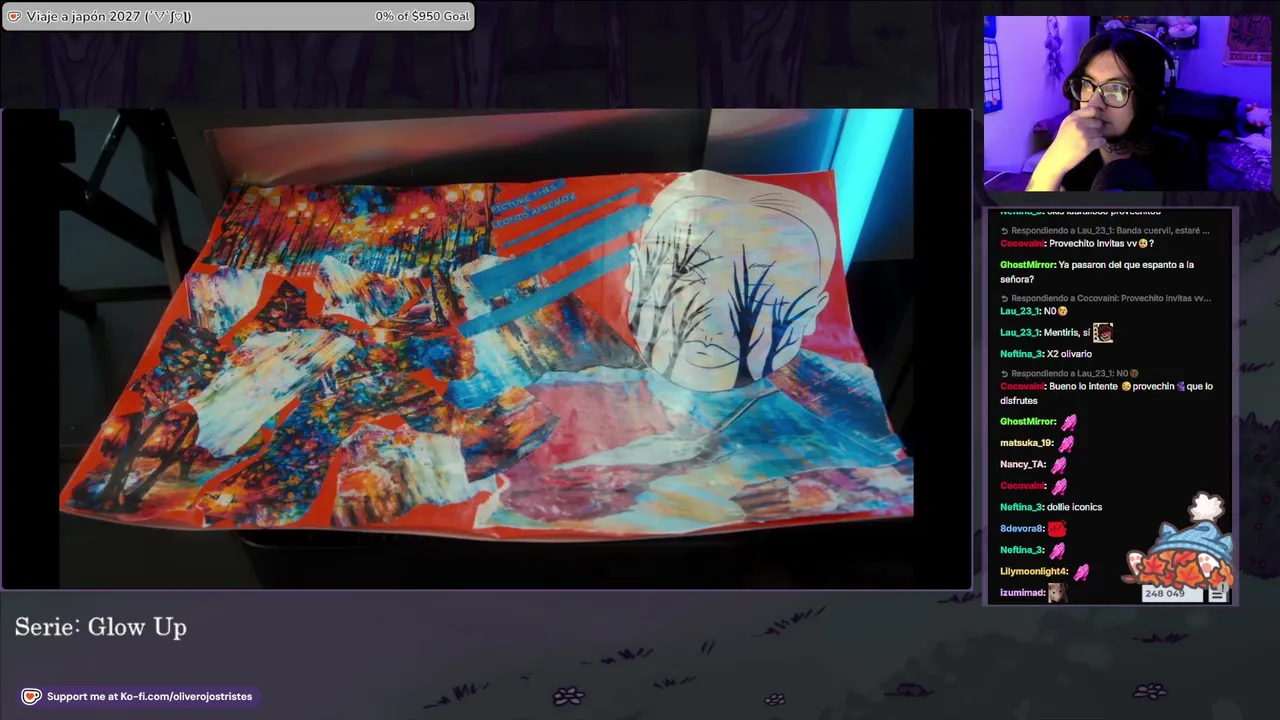Click the Serie: Glow Up caption
1280x720 pixels.
[101, 627]
